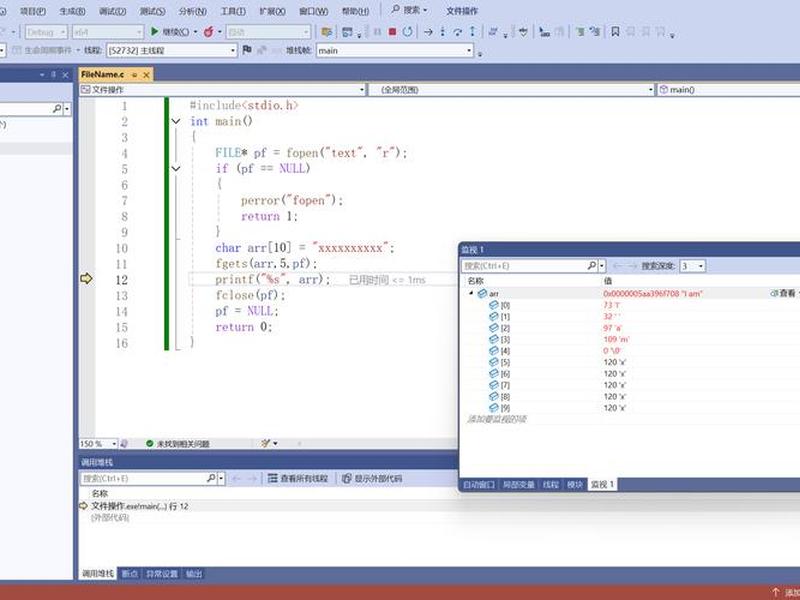Switch to the 局部变量 Locals tab
Viewport: 800px width, 600px height.
[x=518, y=485]
